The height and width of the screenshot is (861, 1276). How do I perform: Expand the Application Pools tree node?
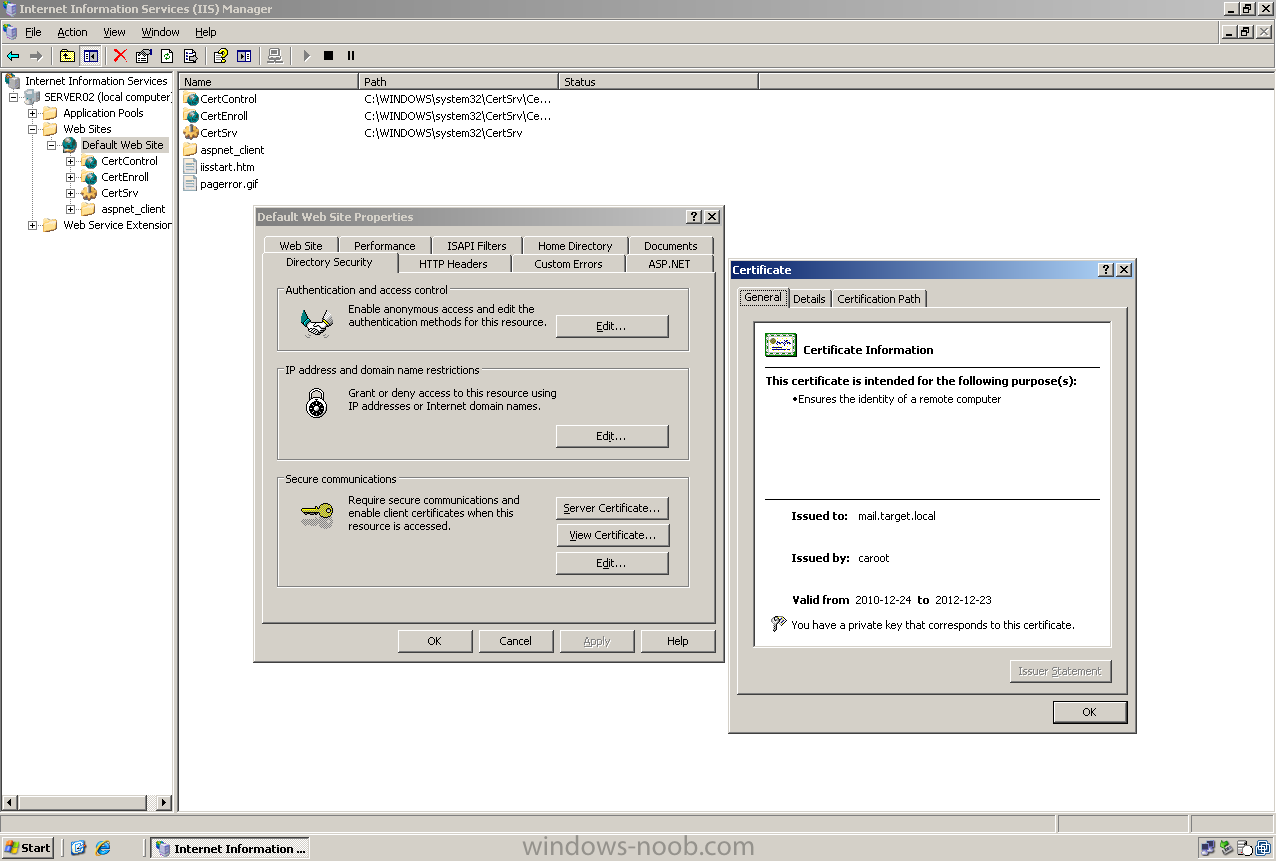(33, 113)
